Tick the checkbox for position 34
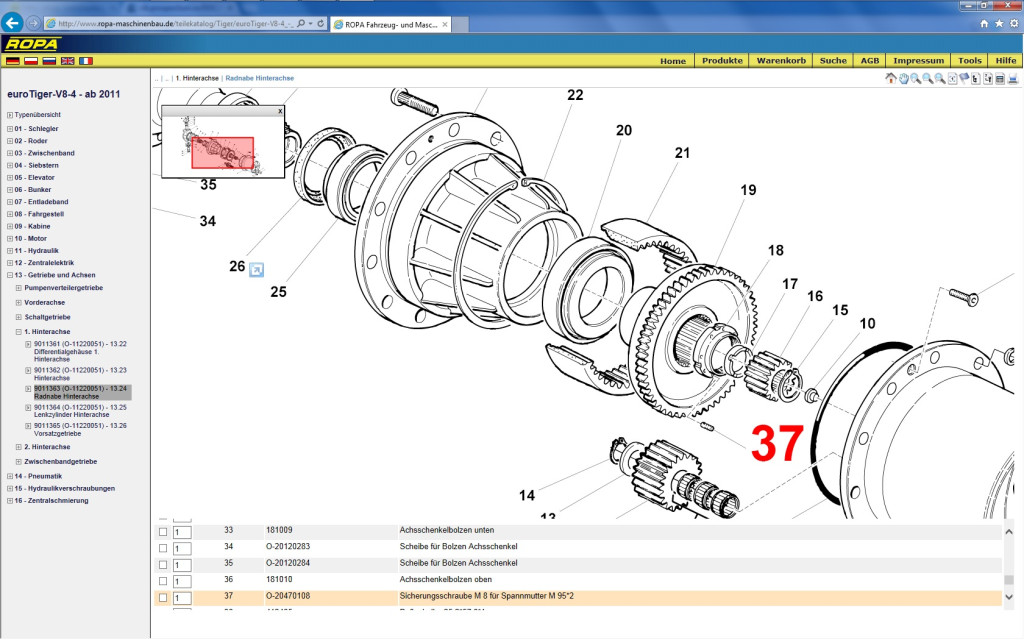The width and height of the screenshot is (1024, 640). (x=163, y=548)
